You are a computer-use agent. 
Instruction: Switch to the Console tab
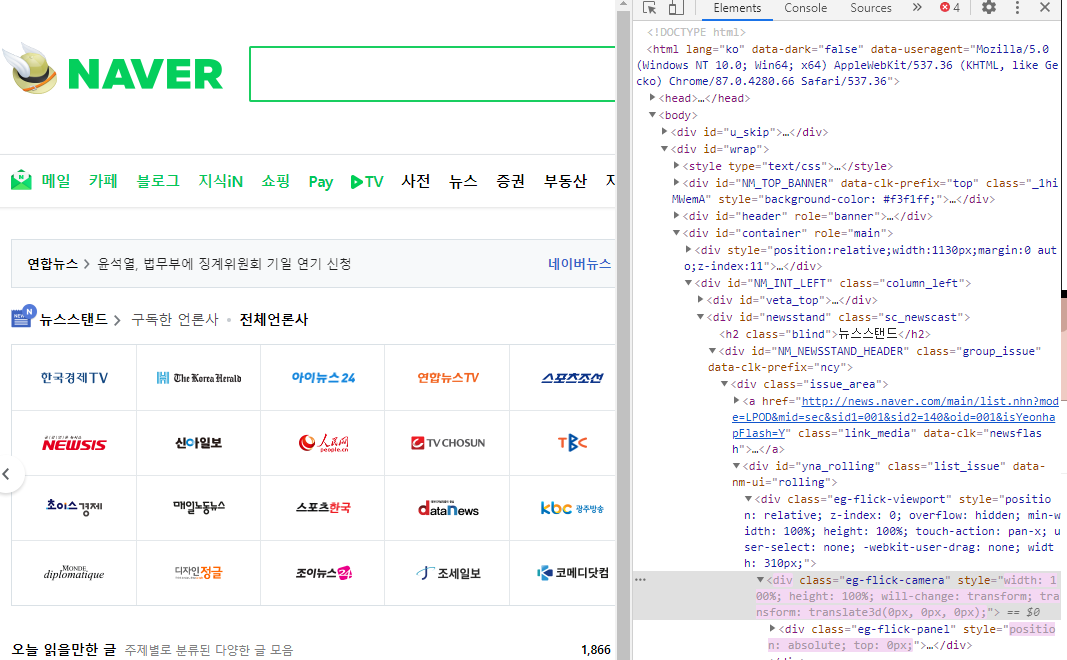click(x=806, y=8)
